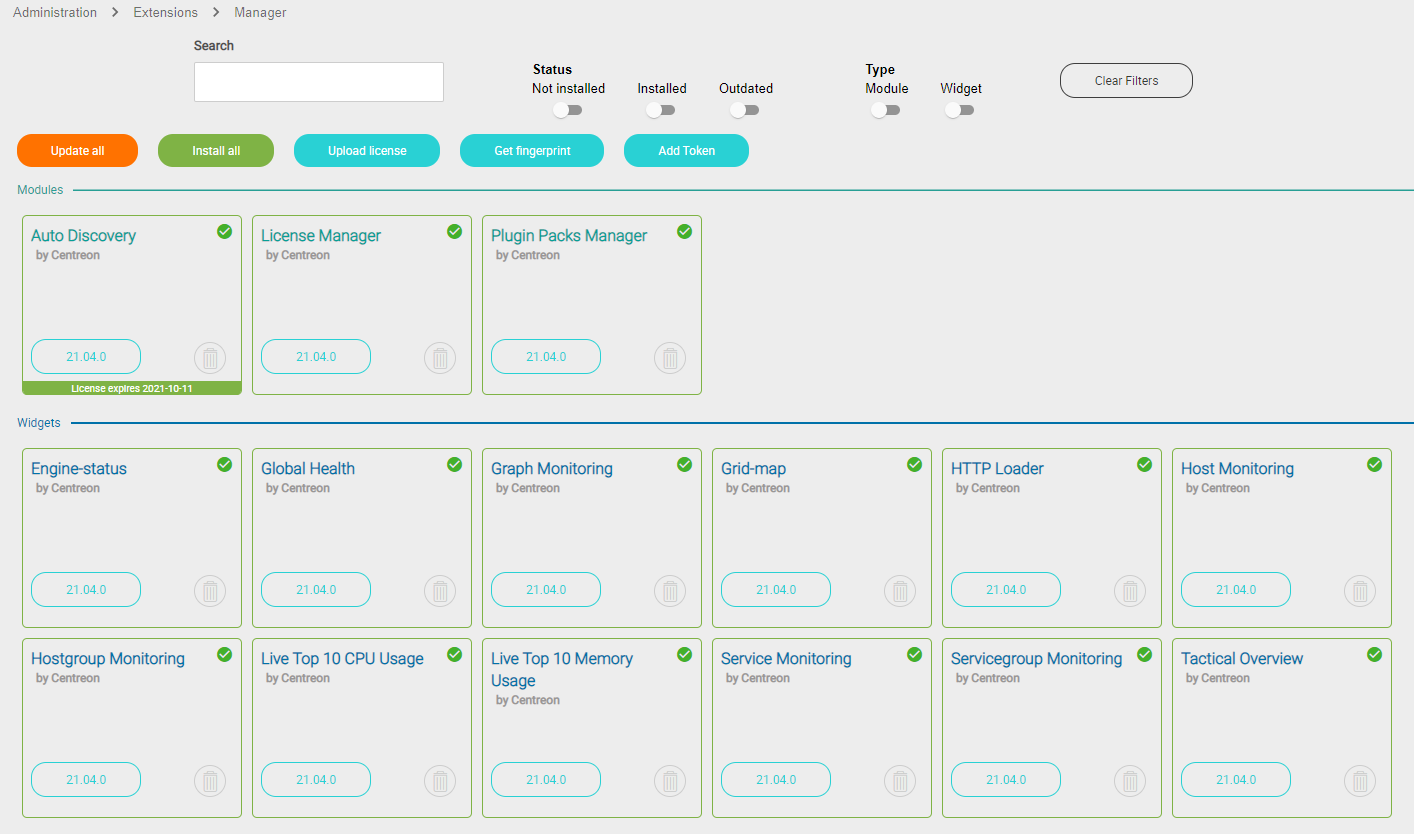Toggle the Outdated status filter
Screen dimensions: 1414x834
(x=744, y=110)
